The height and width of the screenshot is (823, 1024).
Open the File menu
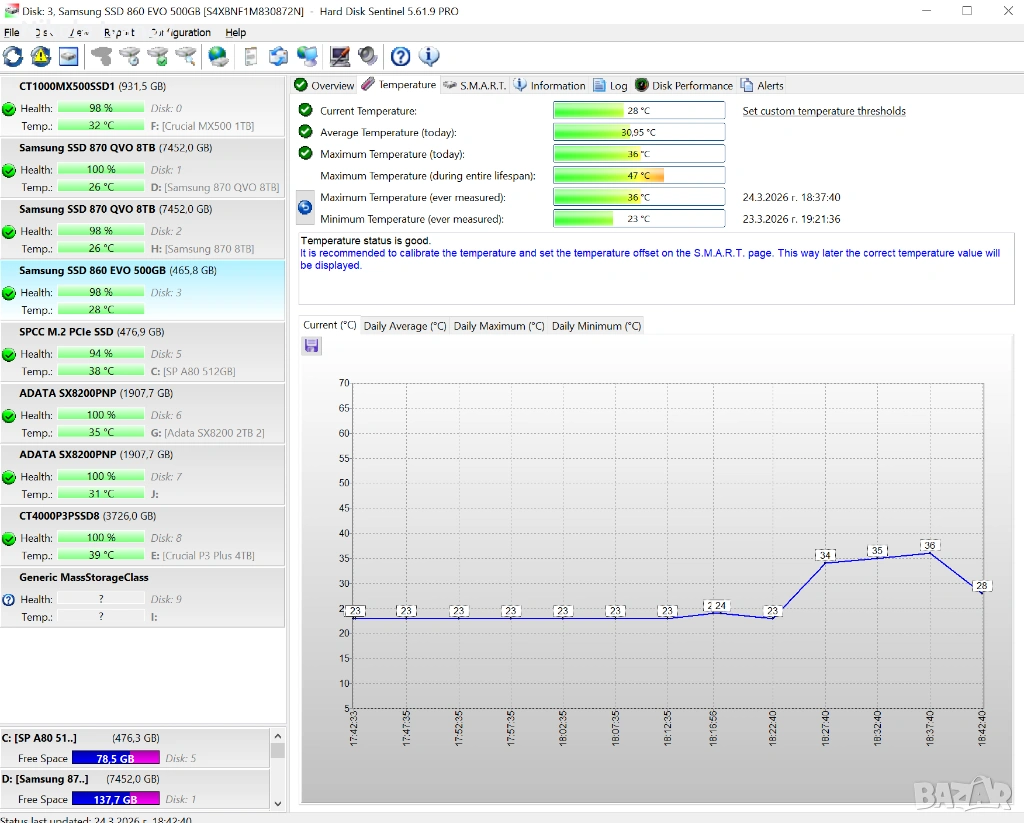pos(12,32)
